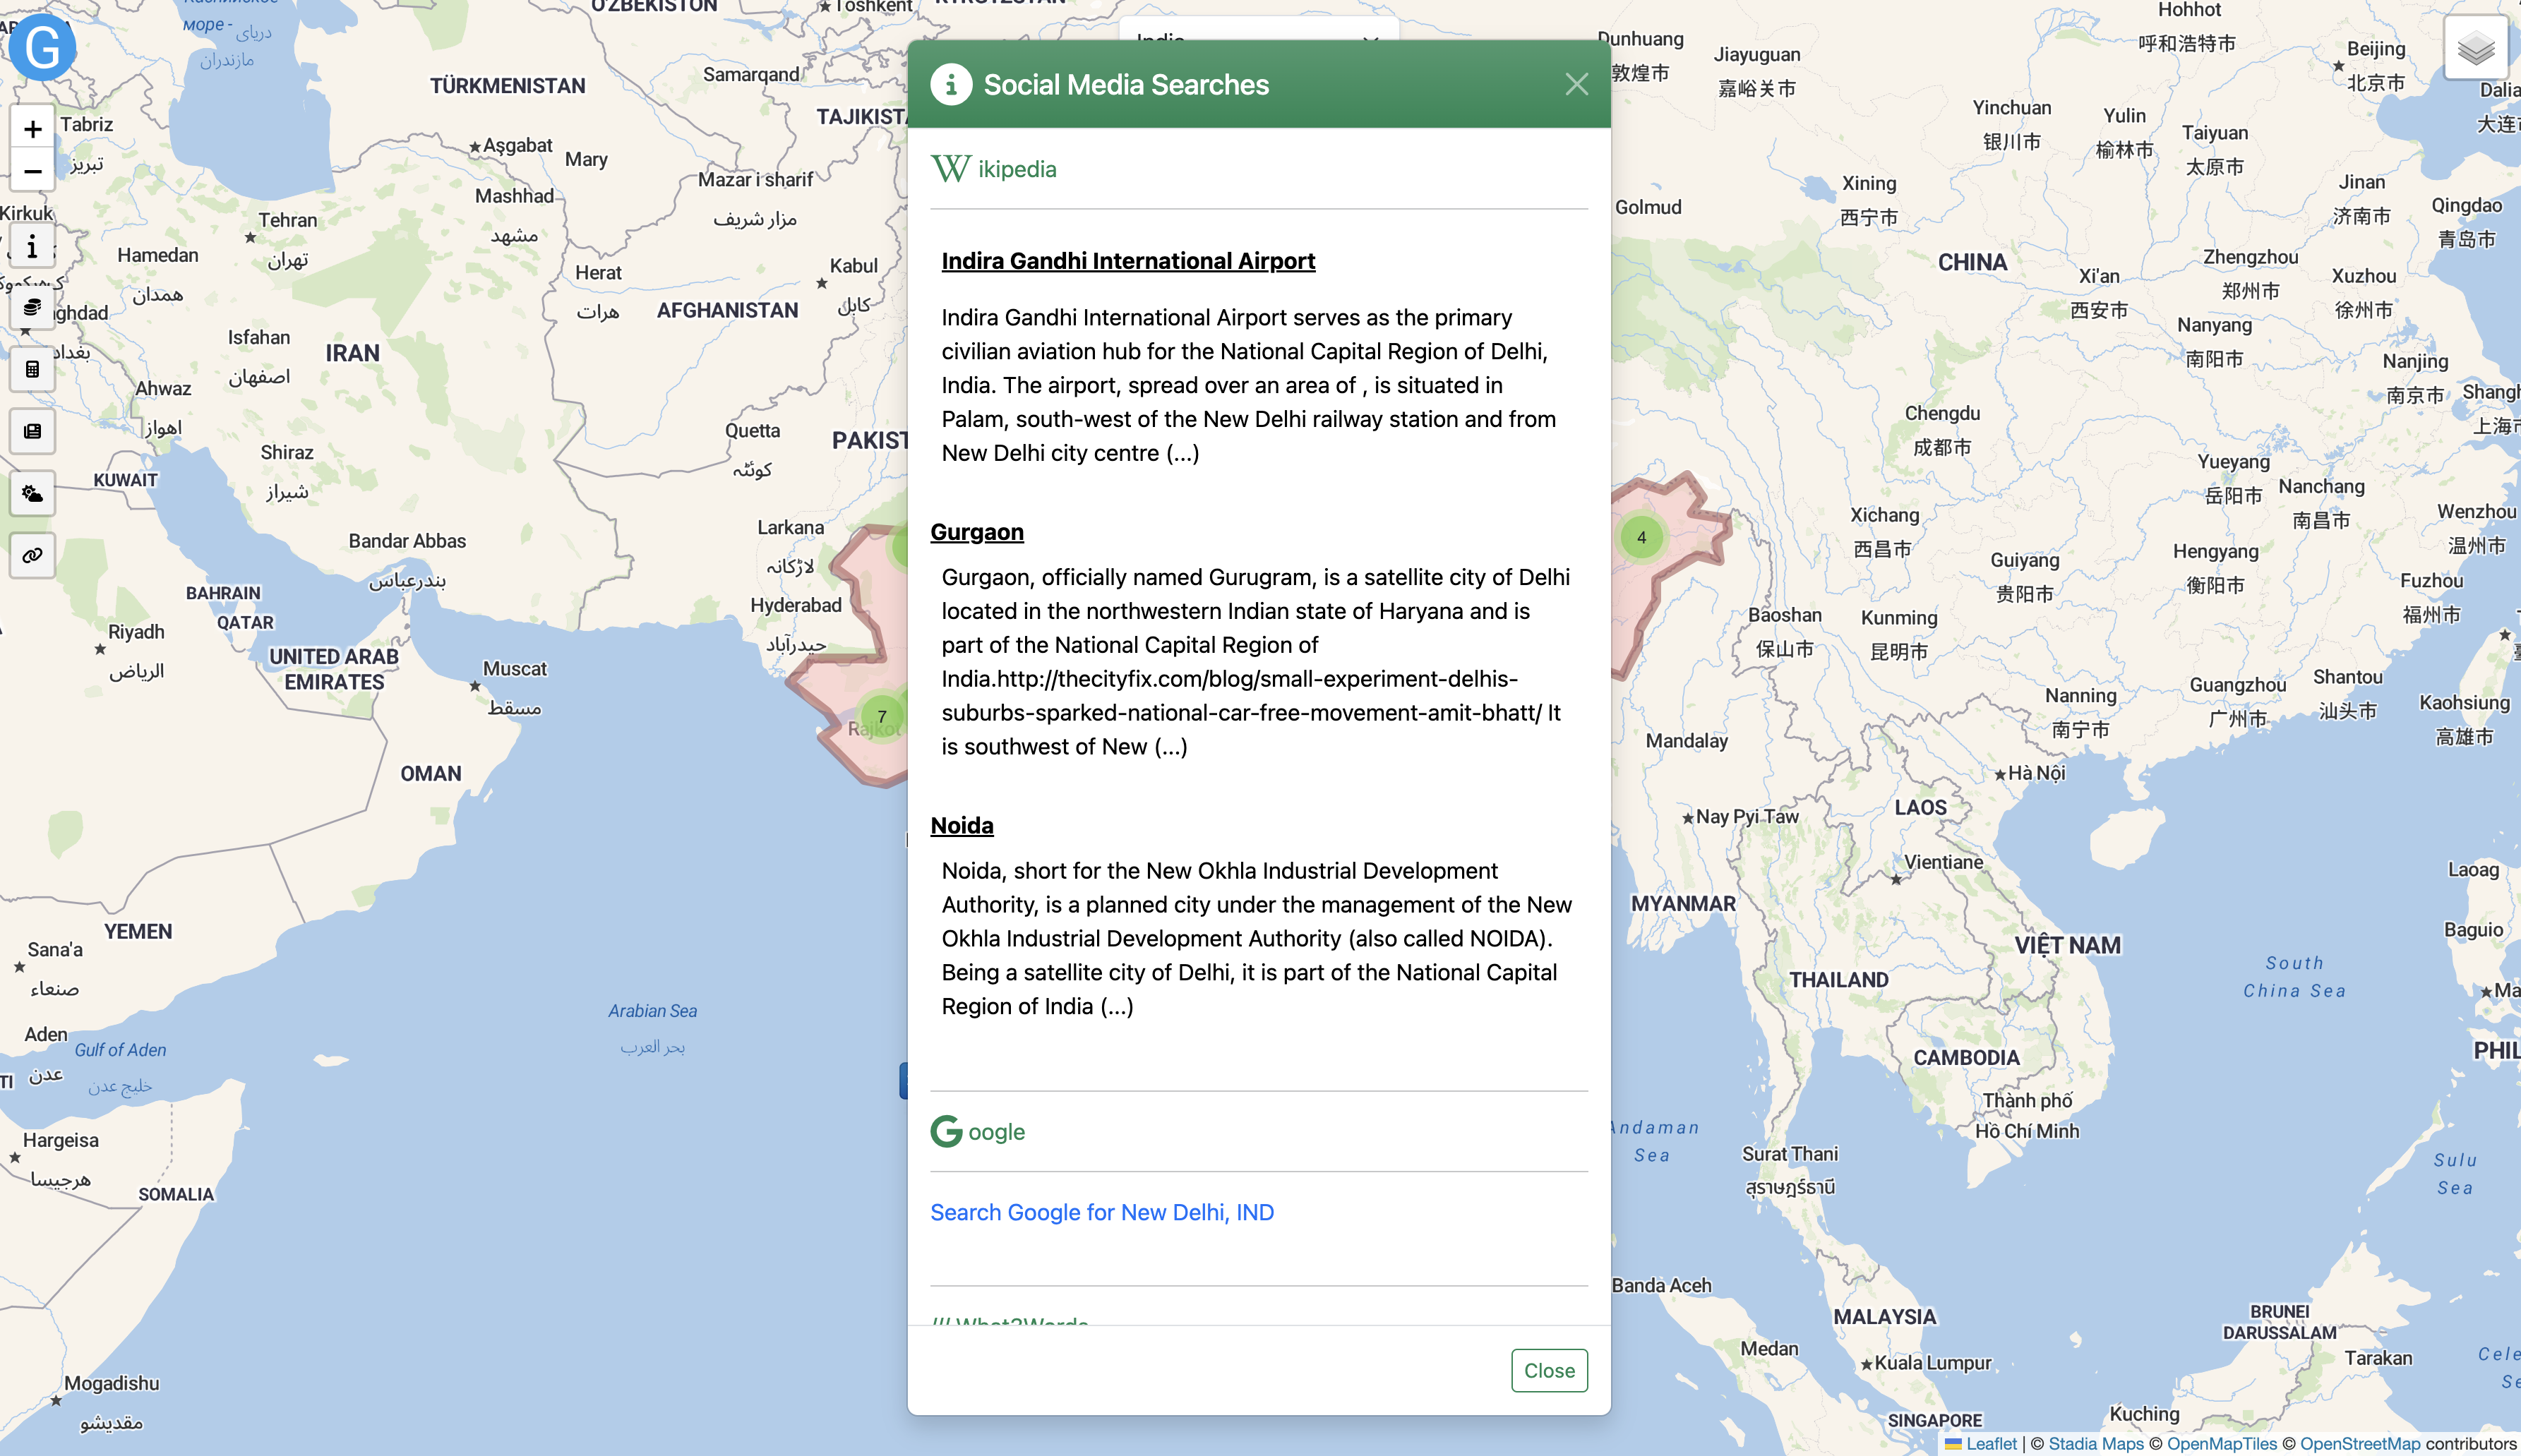Screen dimensions: 2521x1456
Task: Click the blue G logo icon
Action: pos(42,47)
